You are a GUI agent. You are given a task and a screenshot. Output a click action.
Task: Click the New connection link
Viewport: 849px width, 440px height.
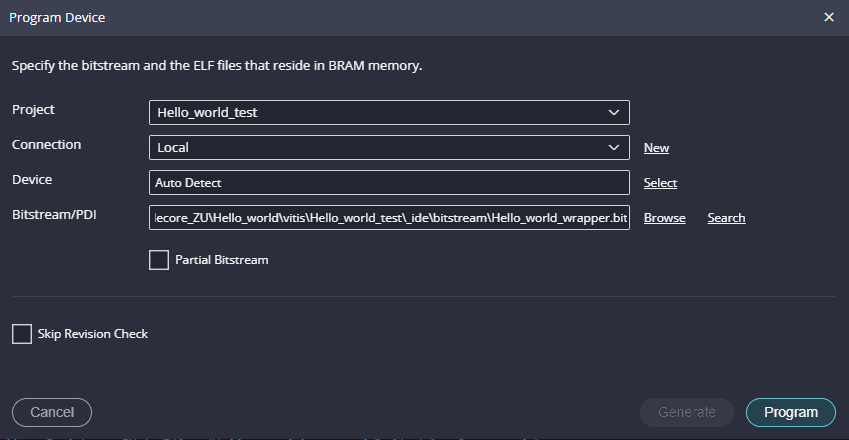[x=656, y=148]
